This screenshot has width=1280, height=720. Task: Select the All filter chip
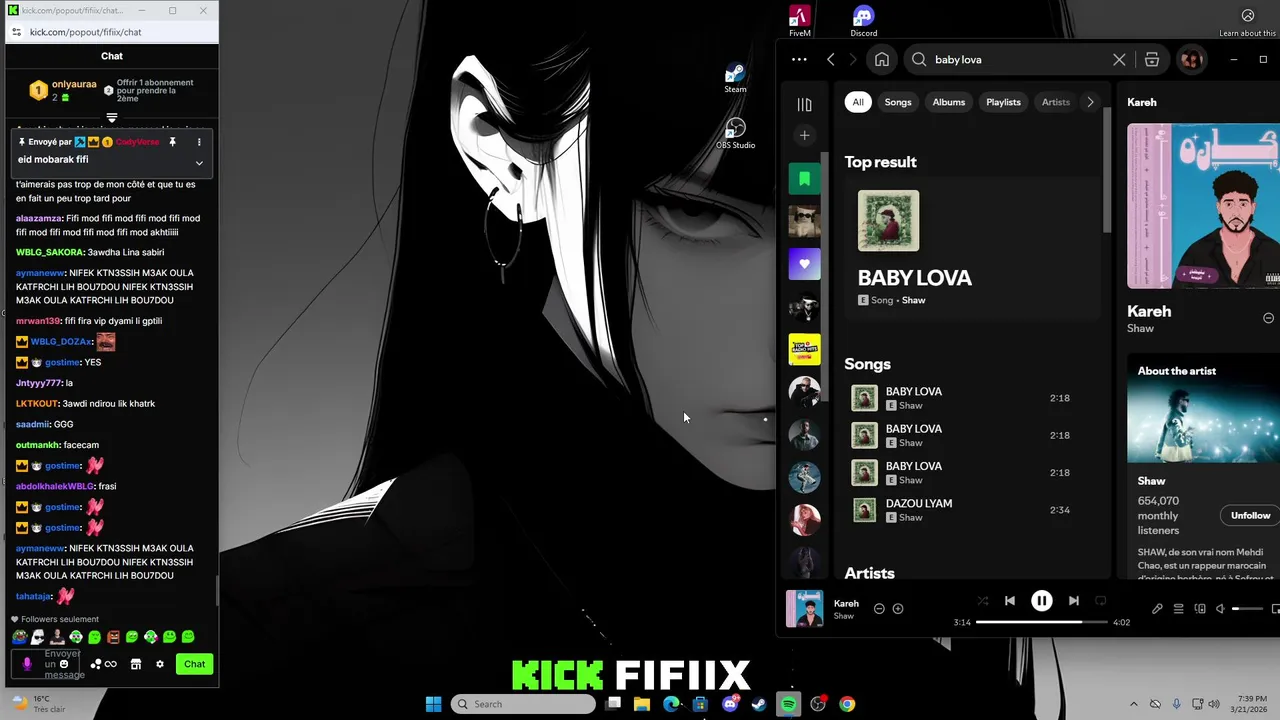(x=857, y=102)
